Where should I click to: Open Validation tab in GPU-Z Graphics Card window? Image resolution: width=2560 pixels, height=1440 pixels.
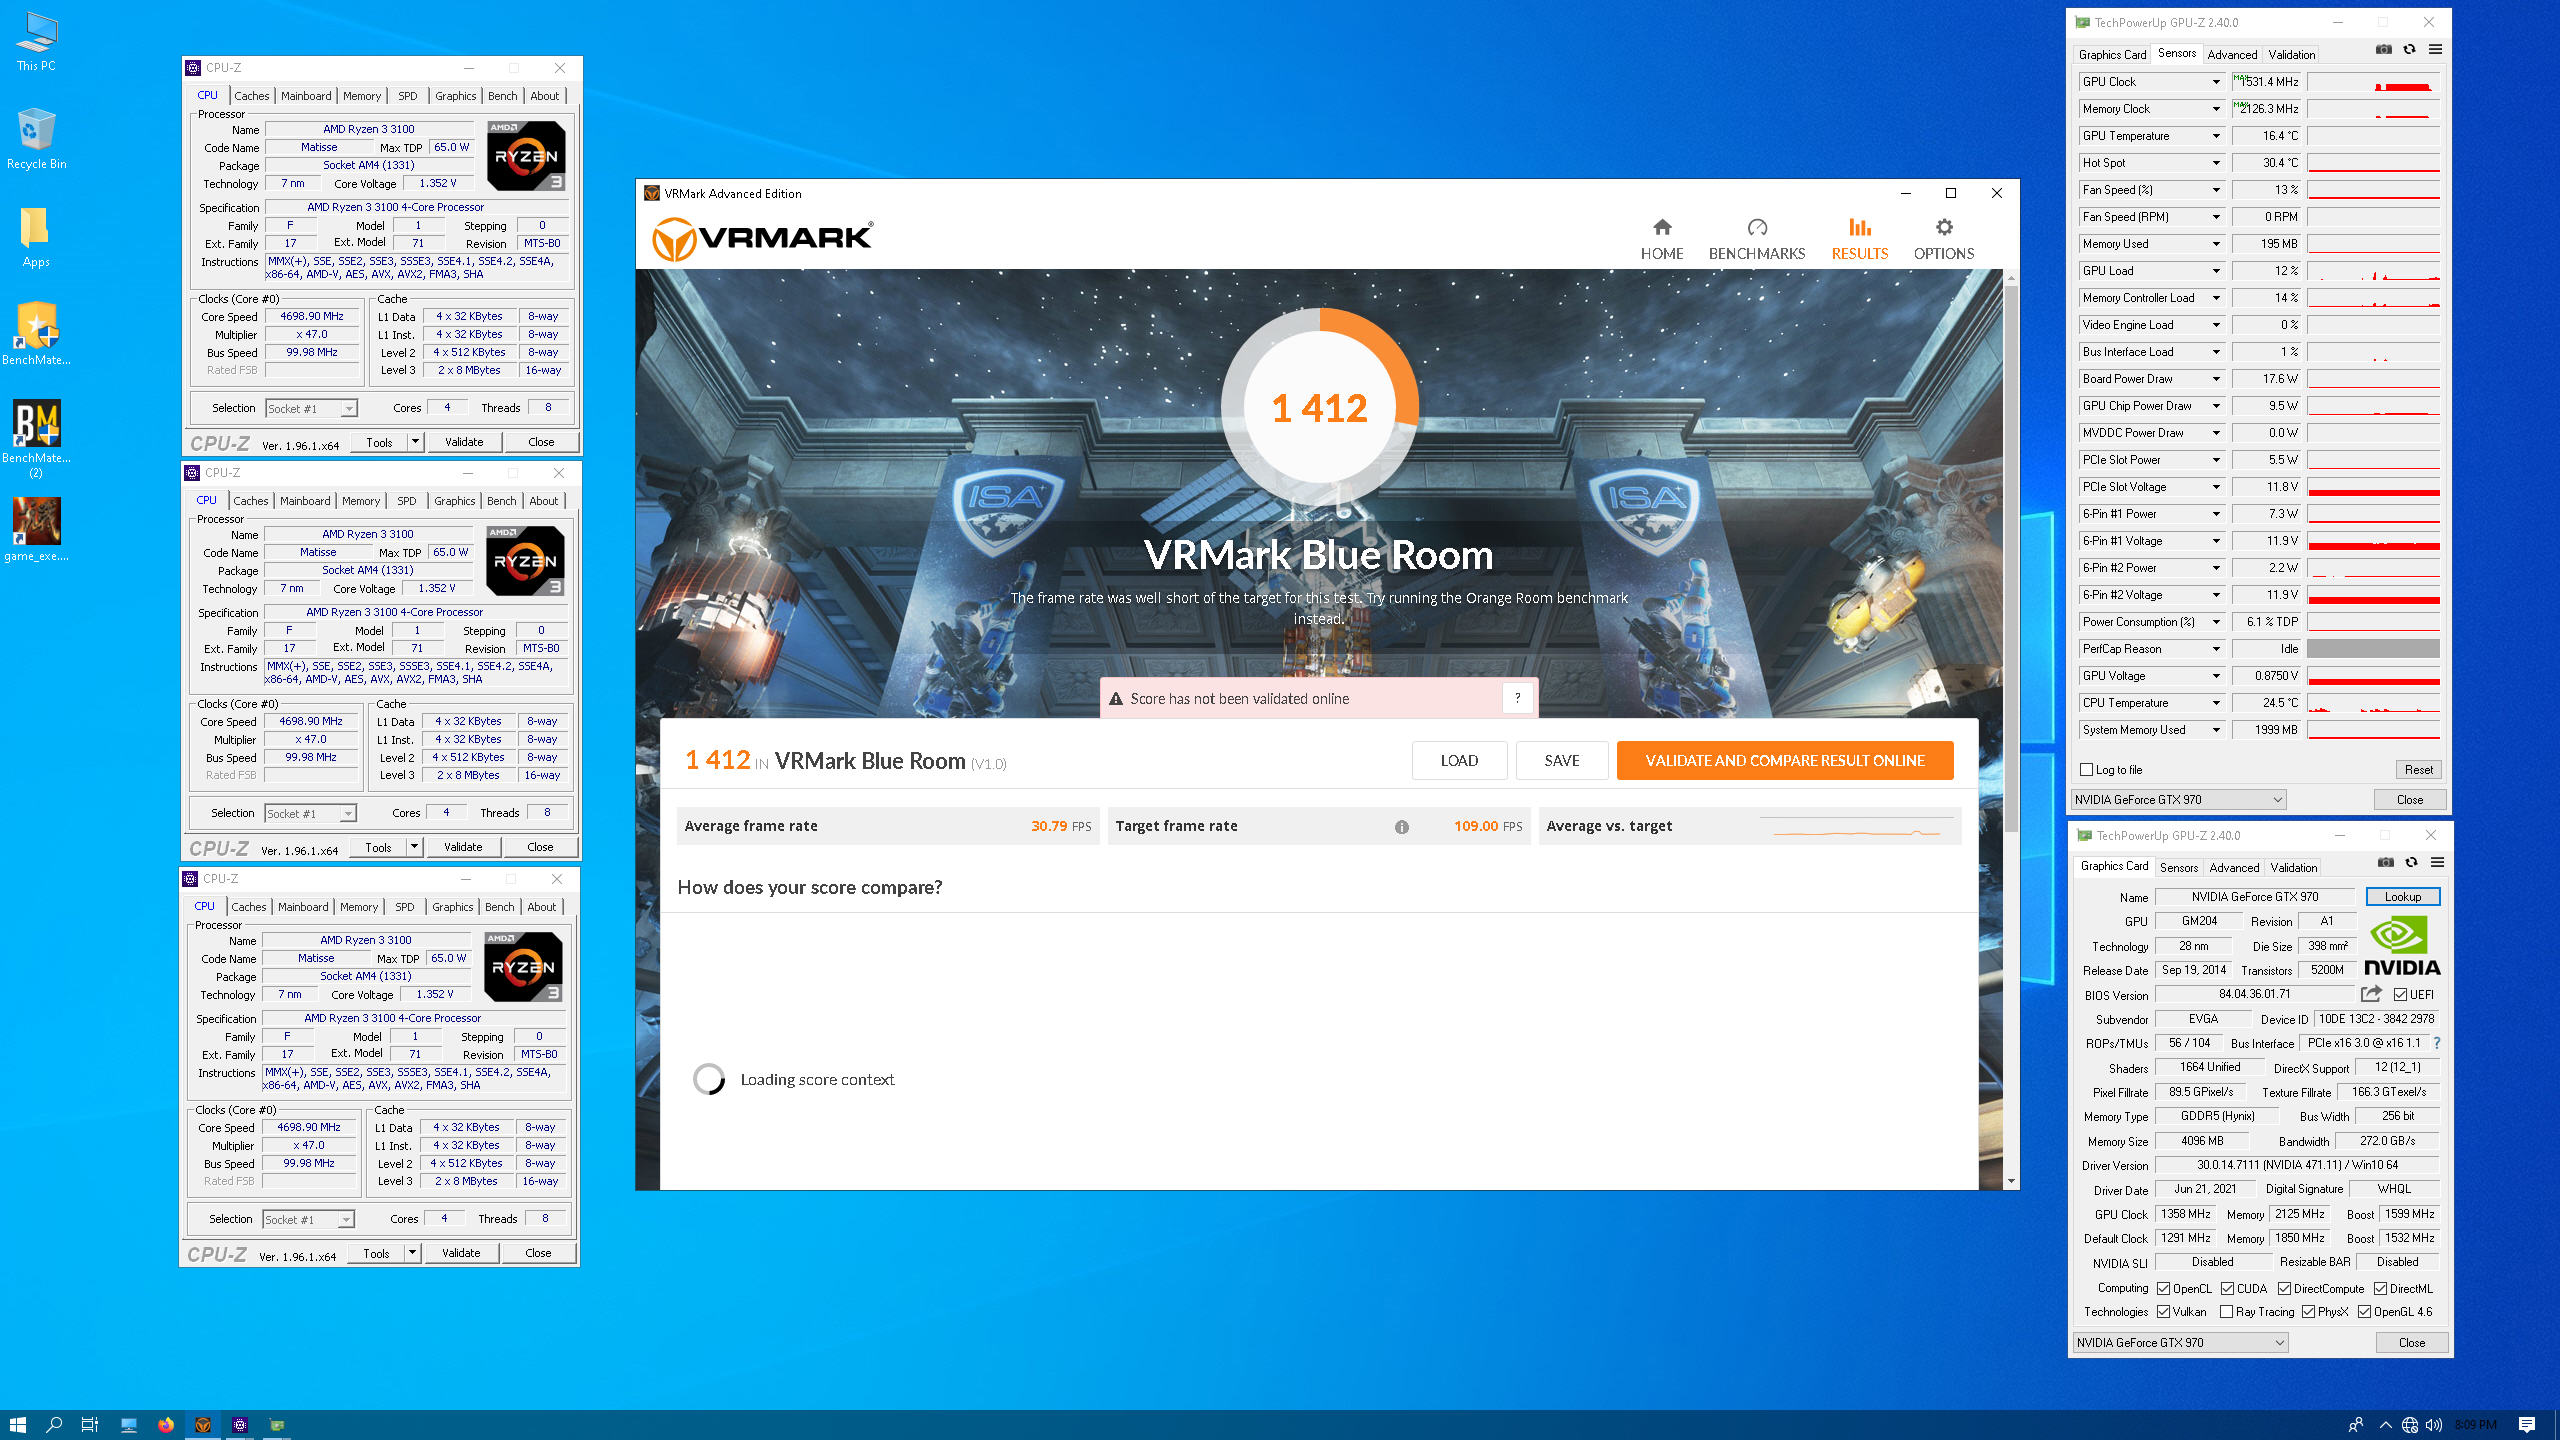point(2294,868)
